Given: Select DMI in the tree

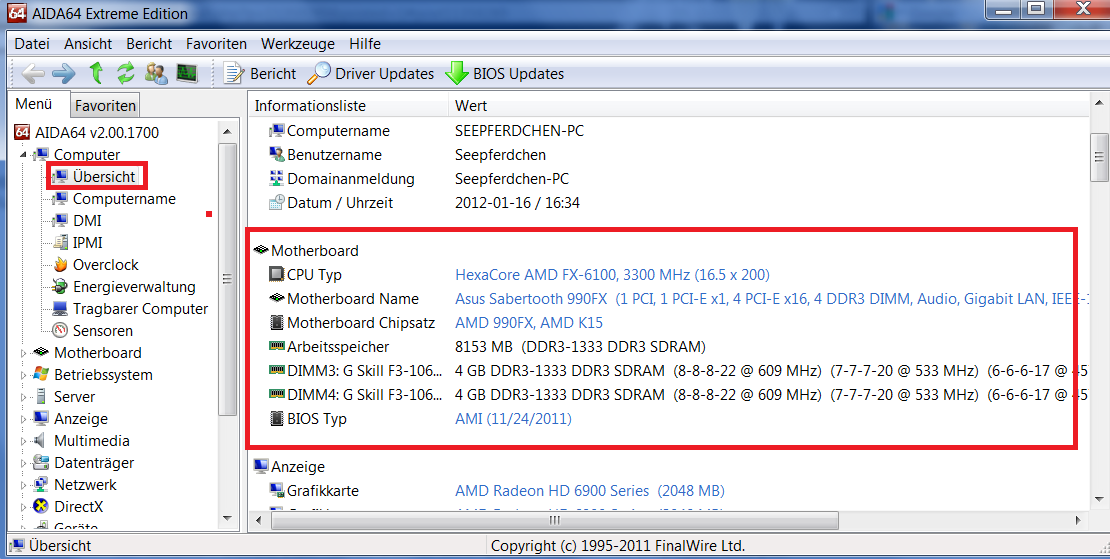Looking at the screenshot, I should pyautogui.click(x=87, y=221).
